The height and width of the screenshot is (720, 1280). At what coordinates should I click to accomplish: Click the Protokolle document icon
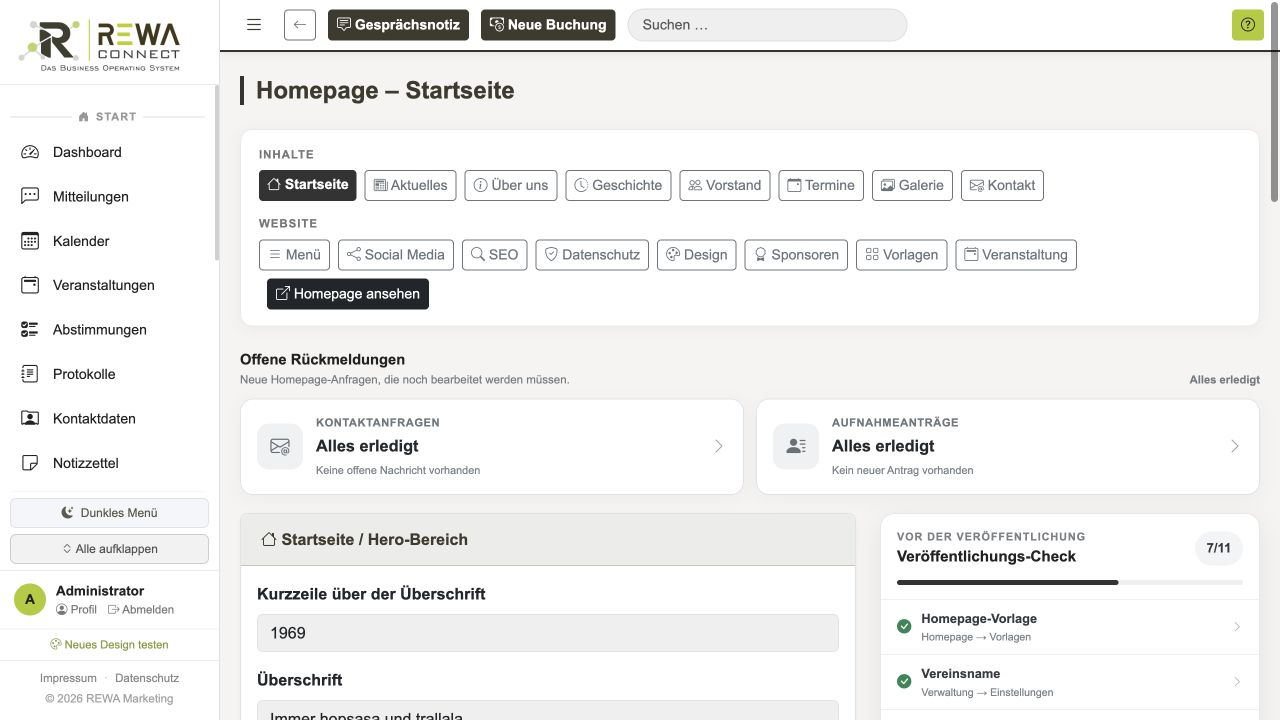click(30, 374)
